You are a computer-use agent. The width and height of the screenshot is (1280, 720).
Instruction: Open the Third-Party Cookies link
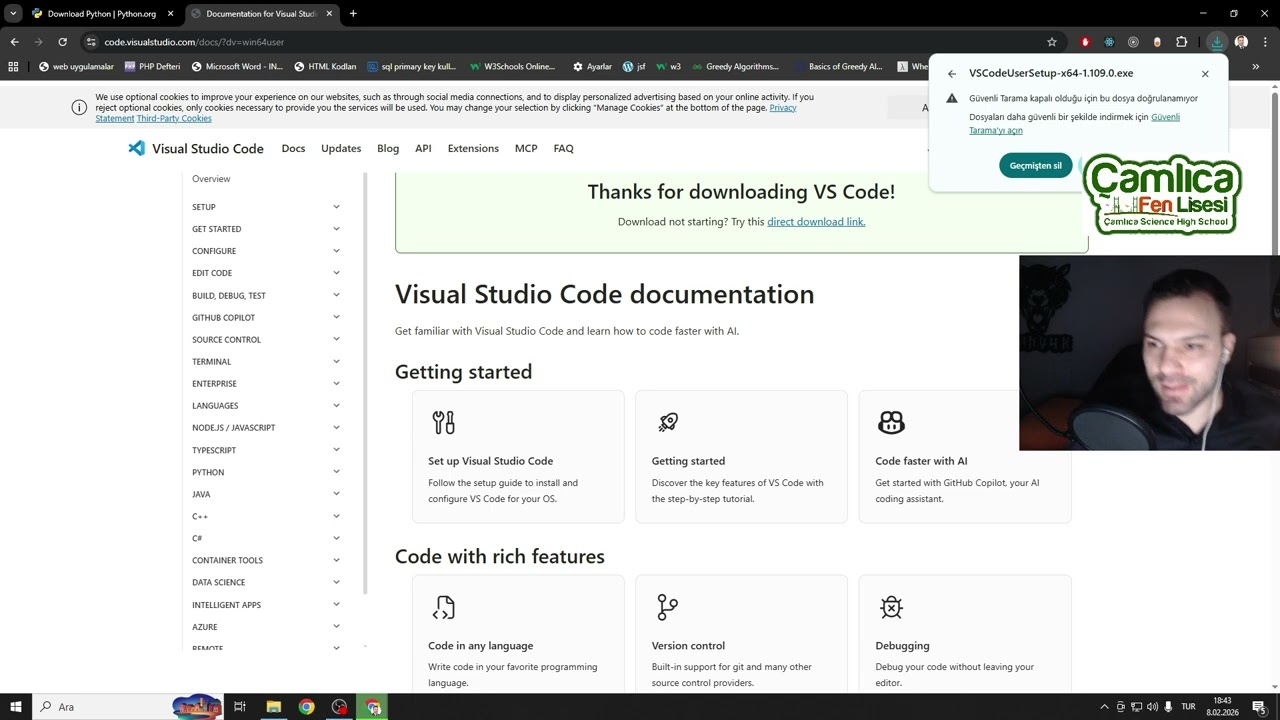coord(174,118)
